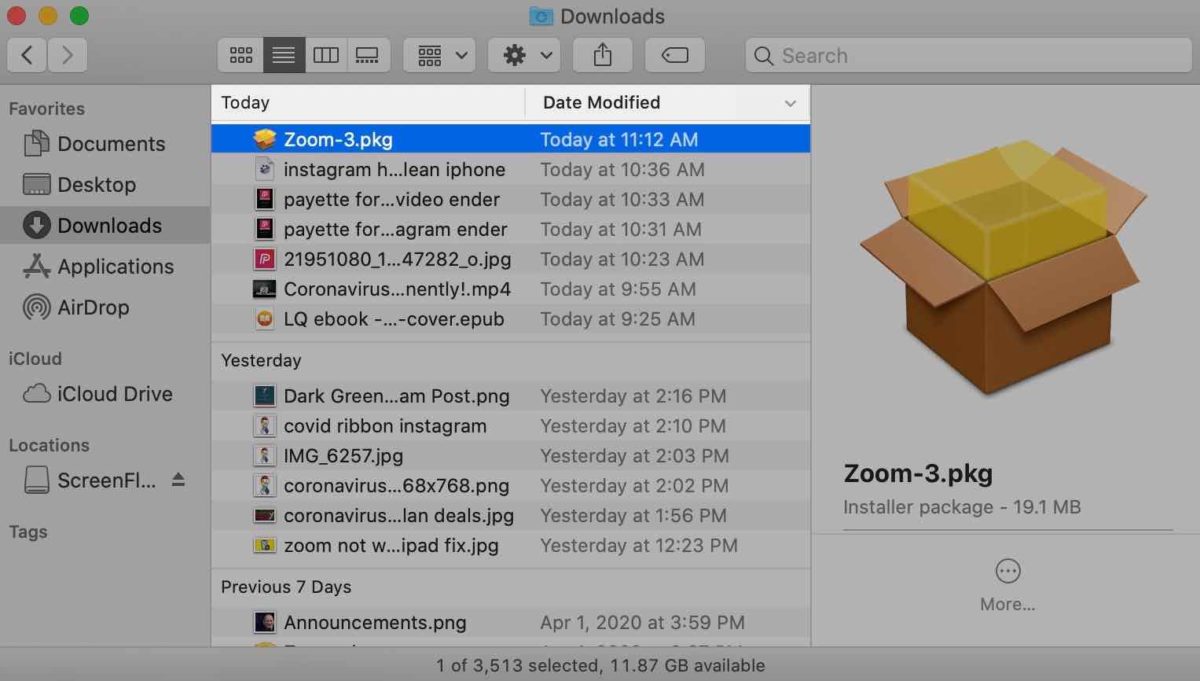Go forward with the right arrow button
This screenshot has width=1200, height=681.
pyautogui.click(x=67, y=55)
